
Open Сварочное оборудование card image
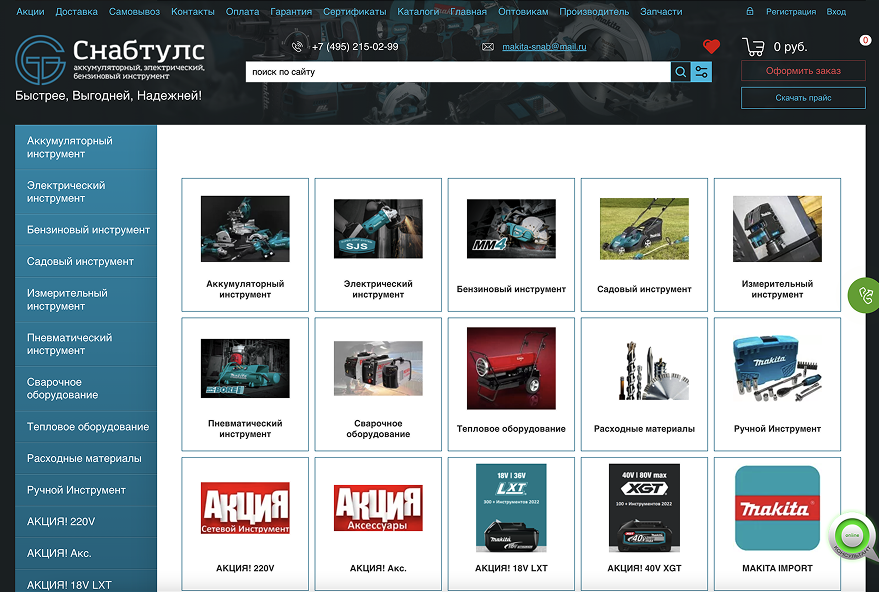pos(378,368)
